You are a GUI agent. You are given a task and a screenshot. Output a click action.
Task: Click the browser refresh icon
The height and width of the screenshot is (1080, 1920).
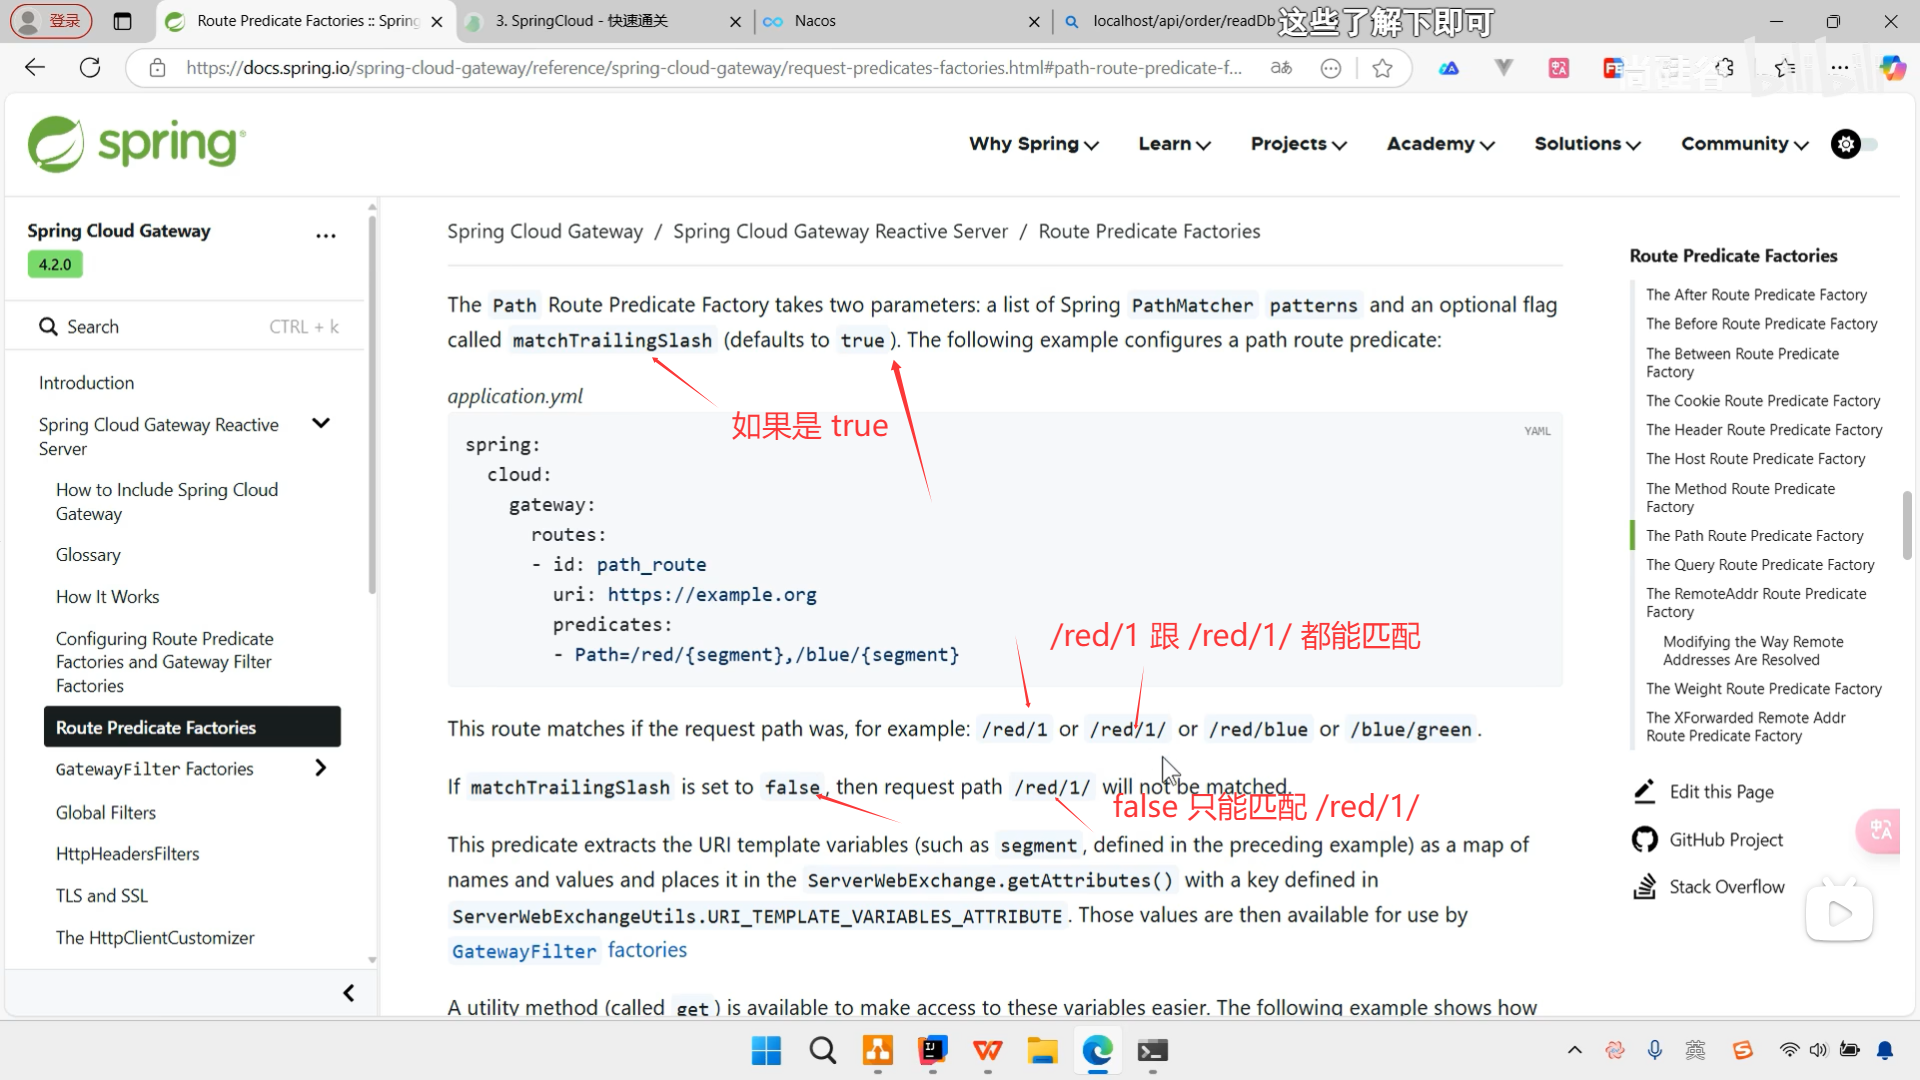tap(90, 68)
